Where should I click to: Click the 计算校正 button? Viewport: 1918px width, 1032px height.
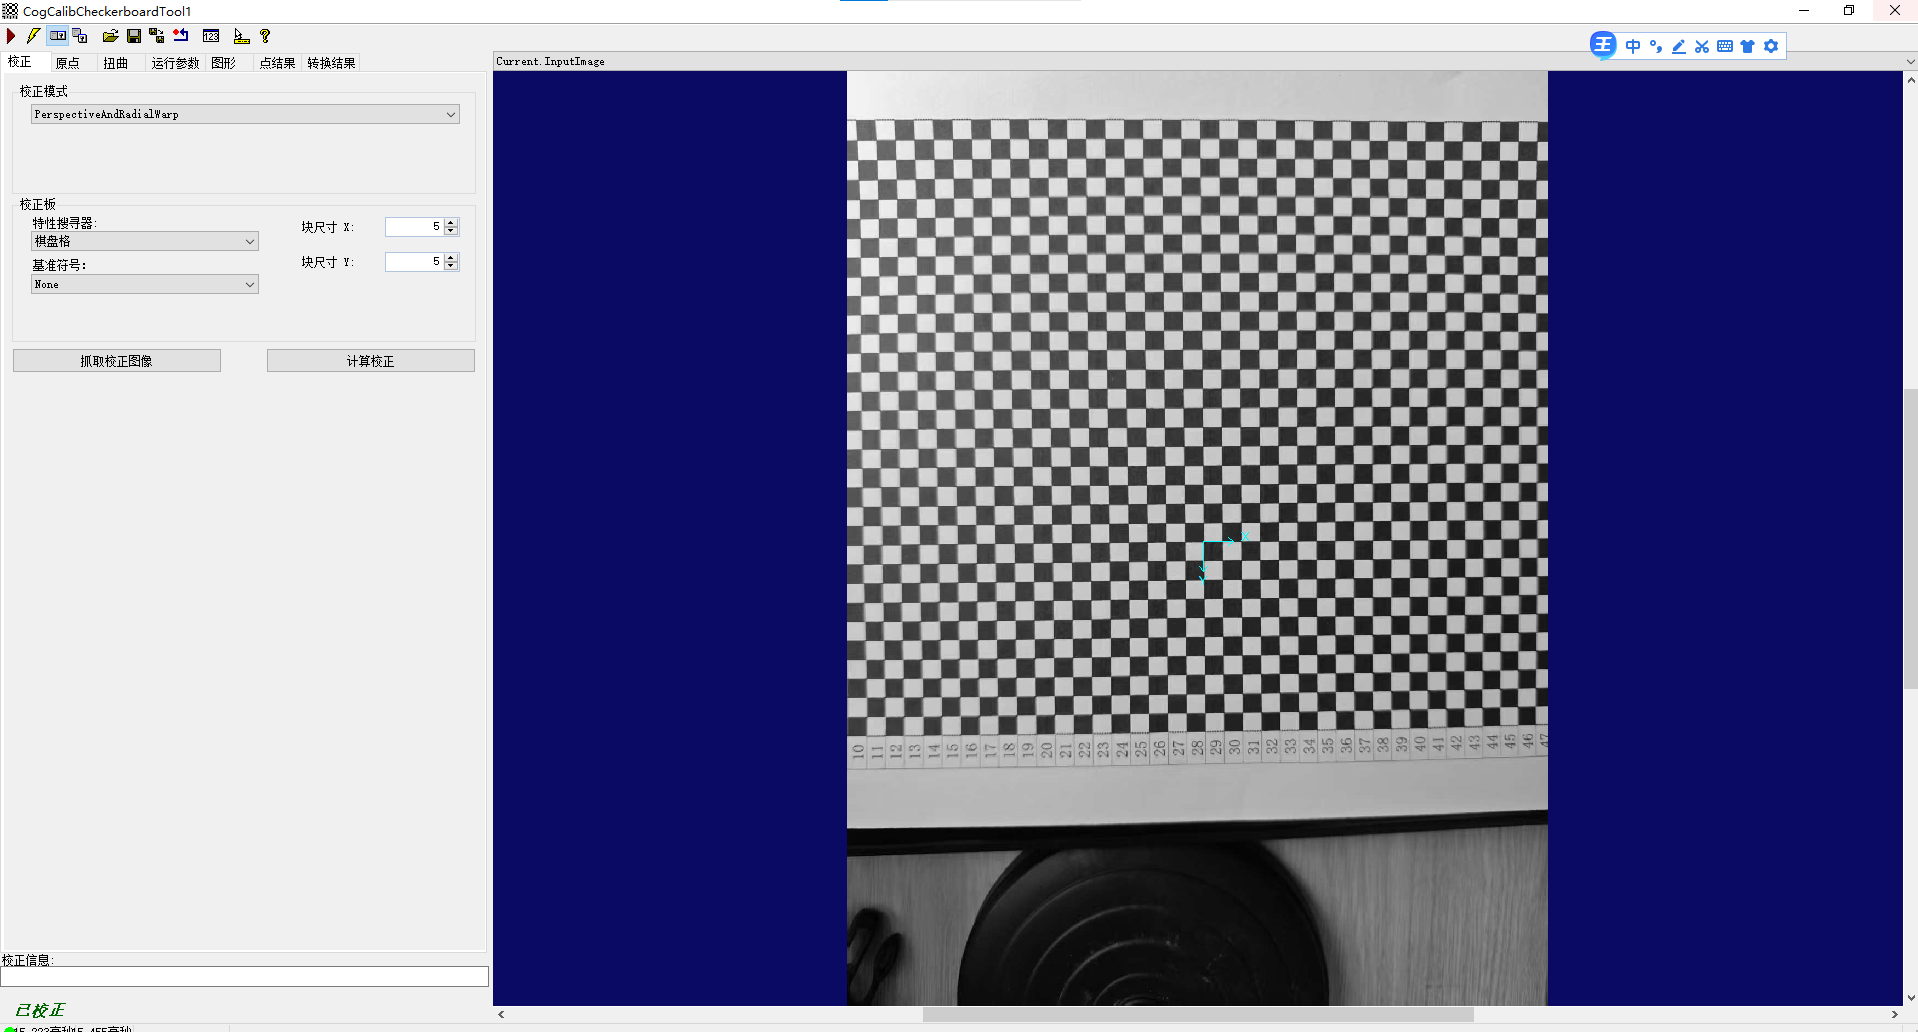[371, 361]
